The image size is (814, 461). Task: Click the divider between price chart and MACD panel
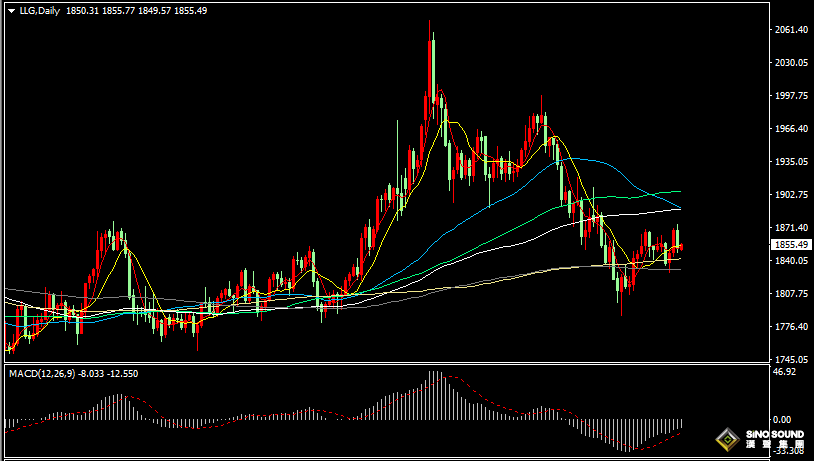[x=387, y=363]
